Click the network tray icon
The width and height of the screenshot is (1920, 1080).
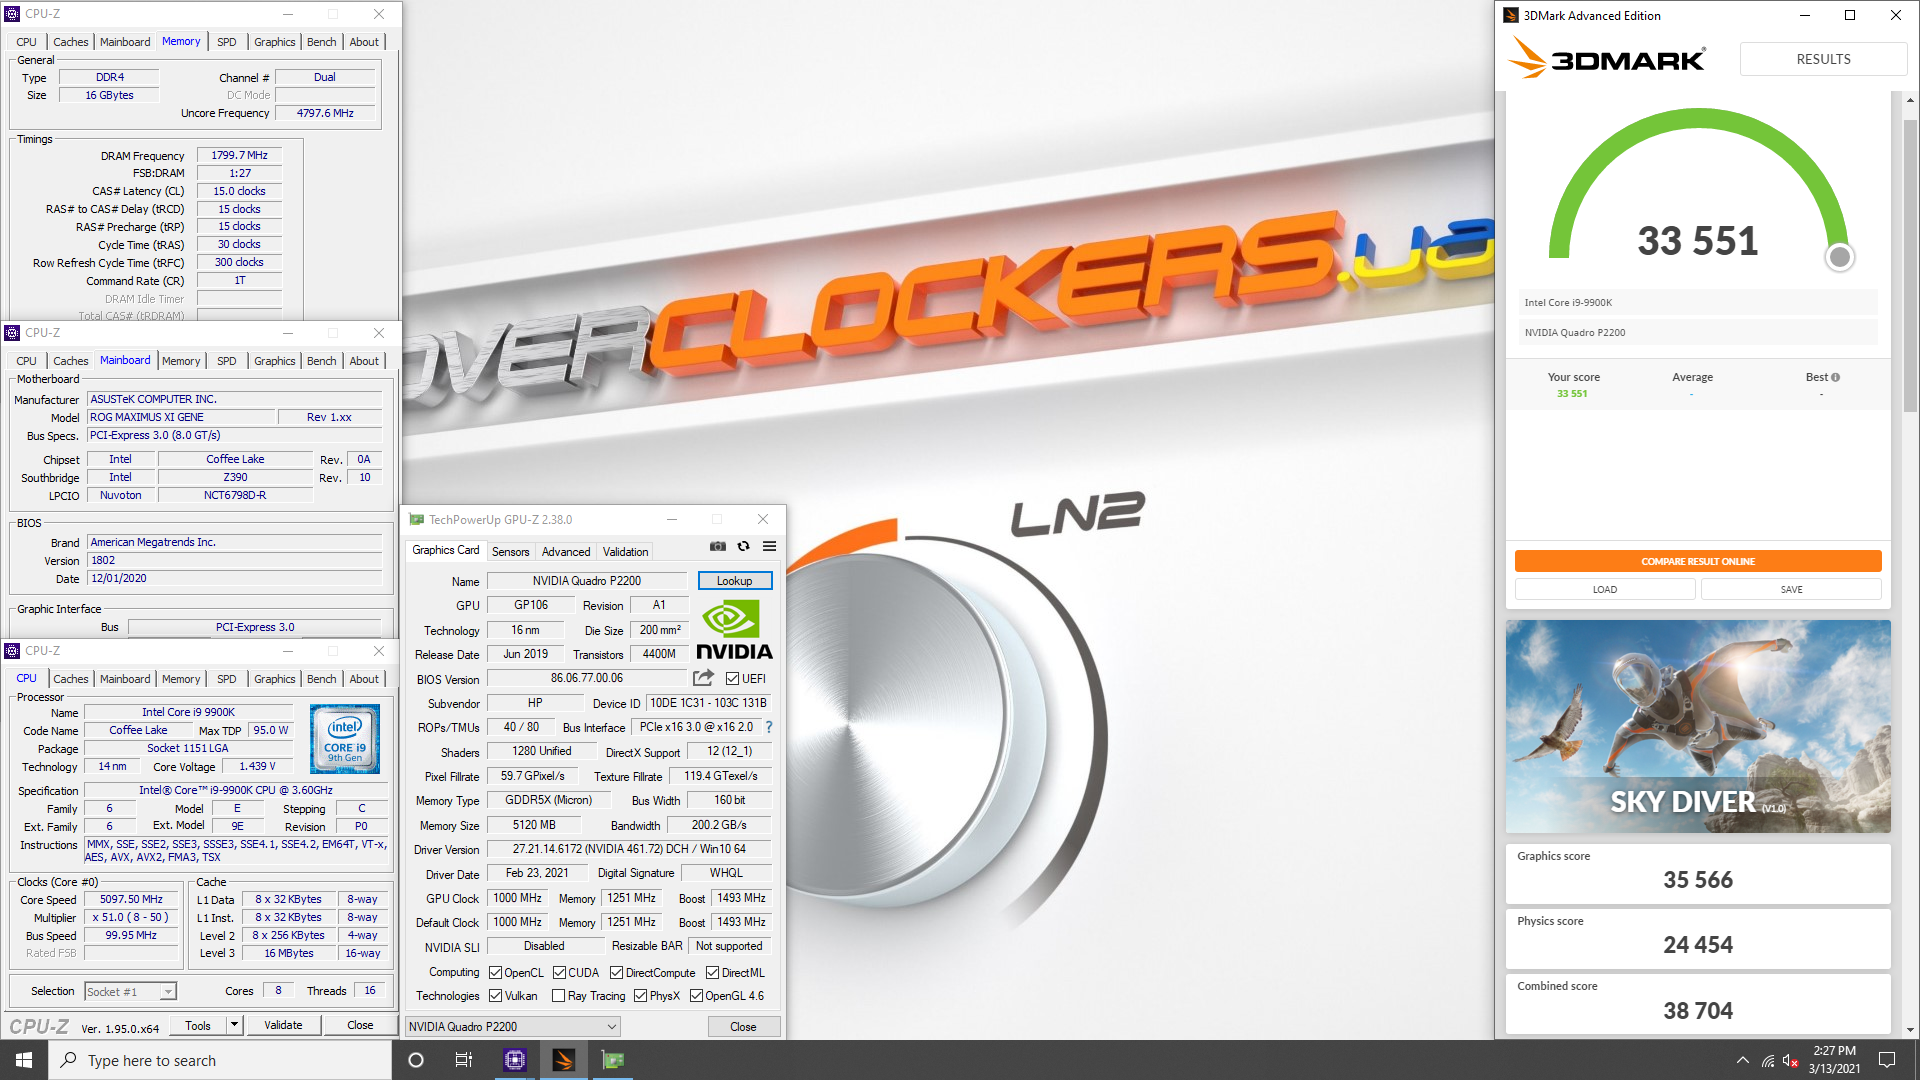pyautogui.click(x=1768, y=1060)
